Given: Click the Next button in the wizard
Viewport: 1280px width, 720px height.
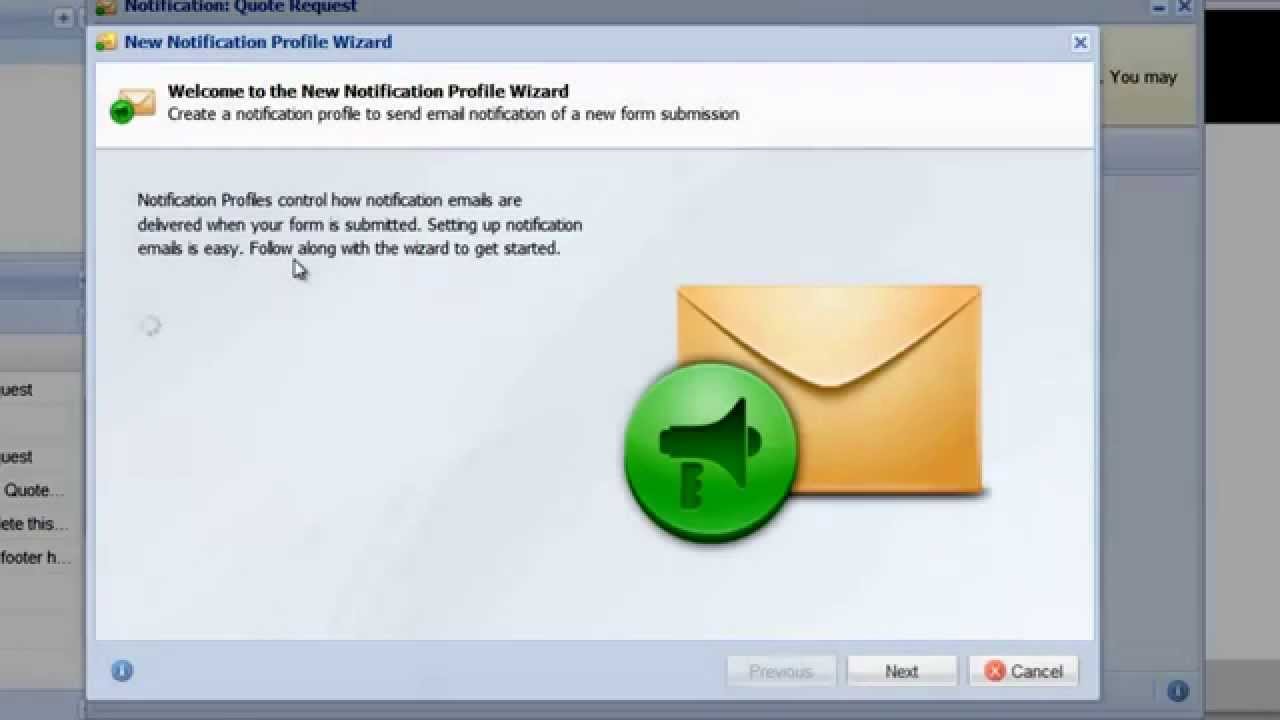Looking at the screenshot, I should click(901, 671).
